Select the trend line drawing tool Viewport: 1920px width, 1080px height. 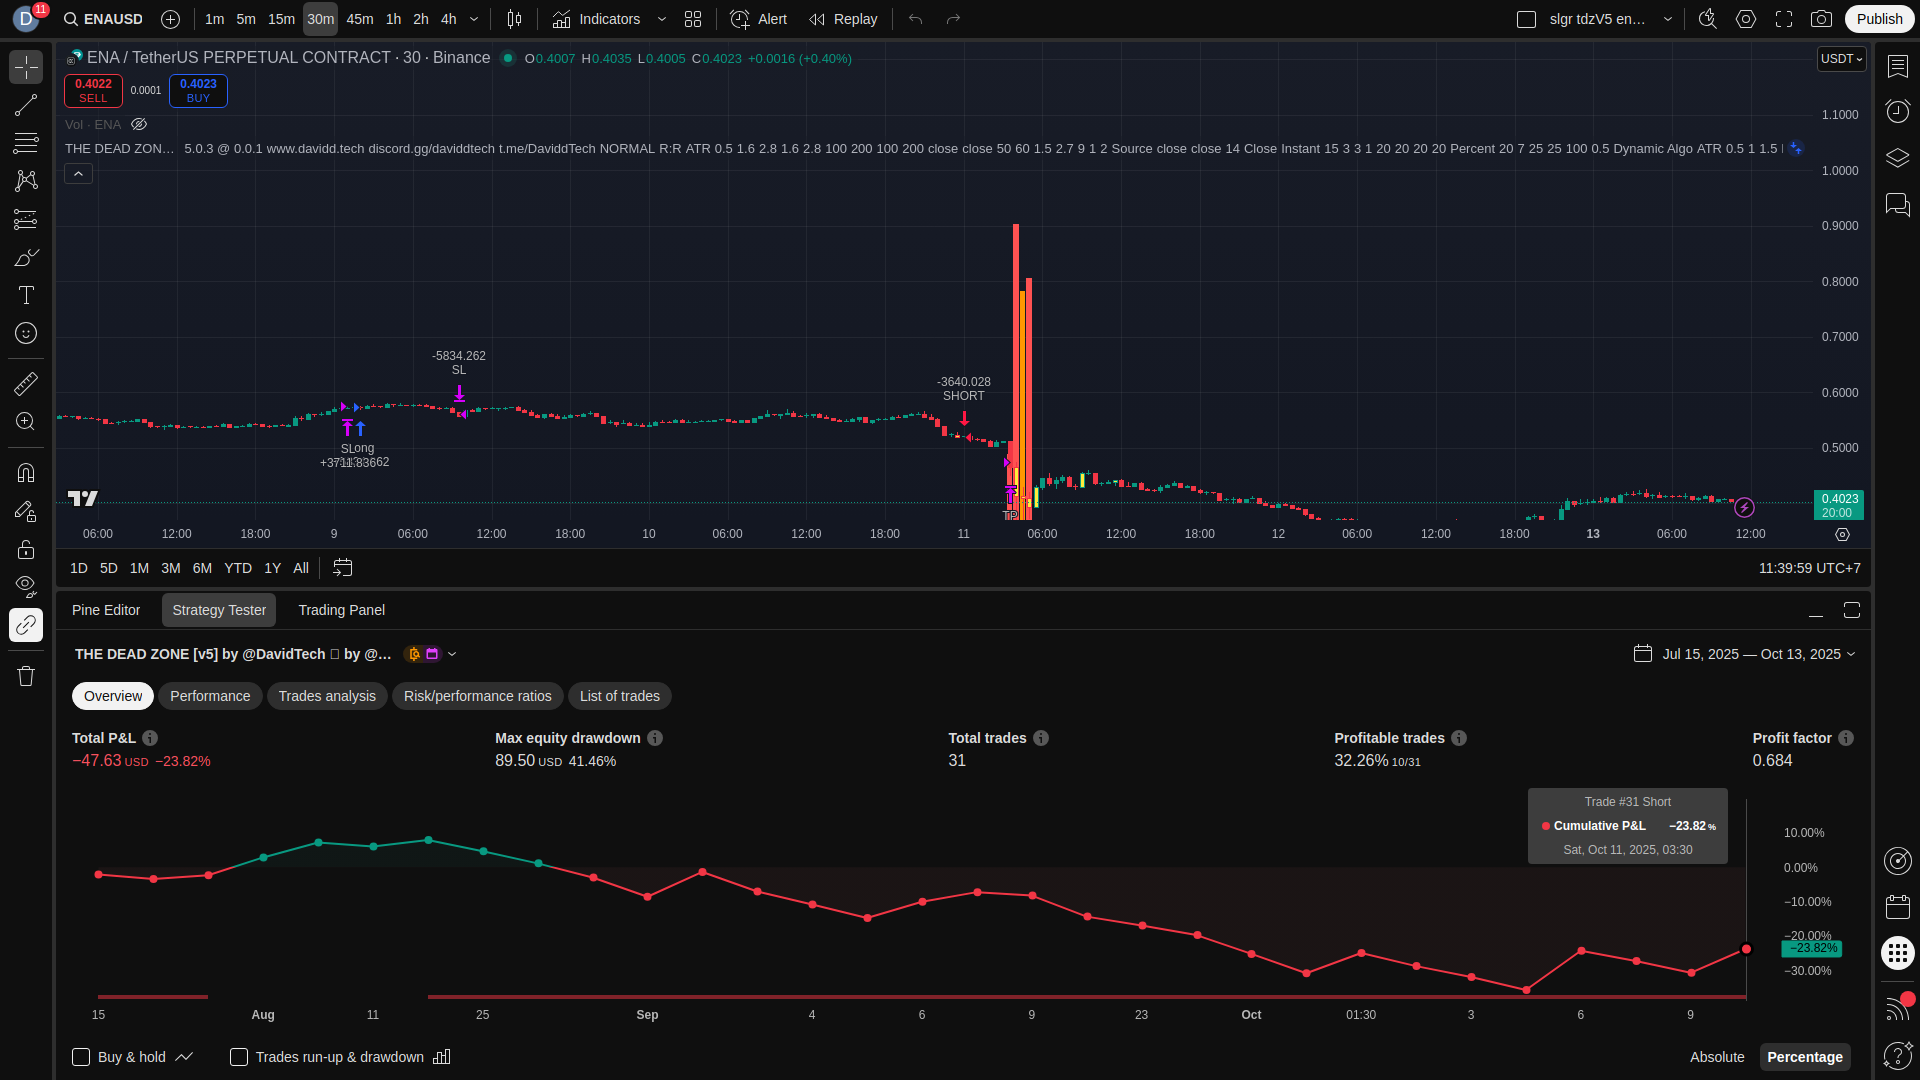[26, 105]
